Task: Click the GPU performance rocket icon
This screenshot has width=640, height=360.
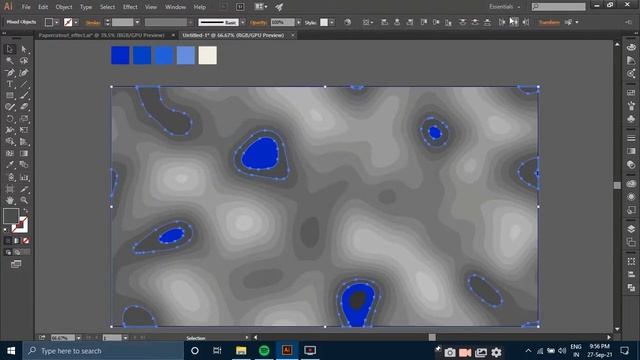Action: point(279,7)
